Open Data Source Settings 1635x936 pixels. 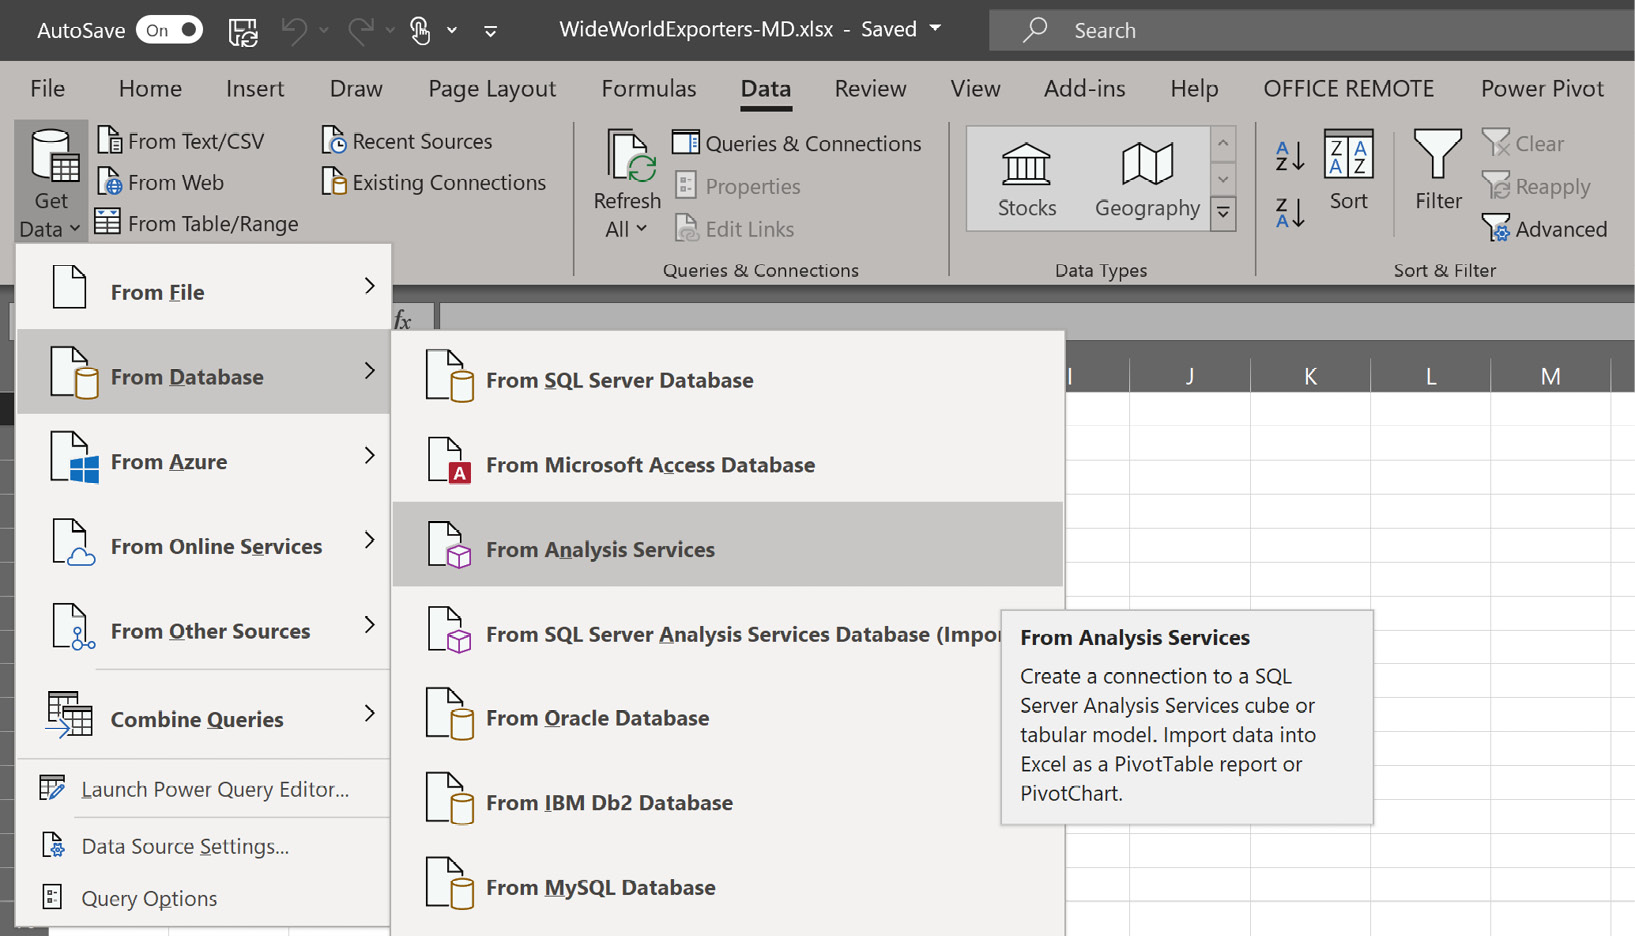click(x=204, y=846)
